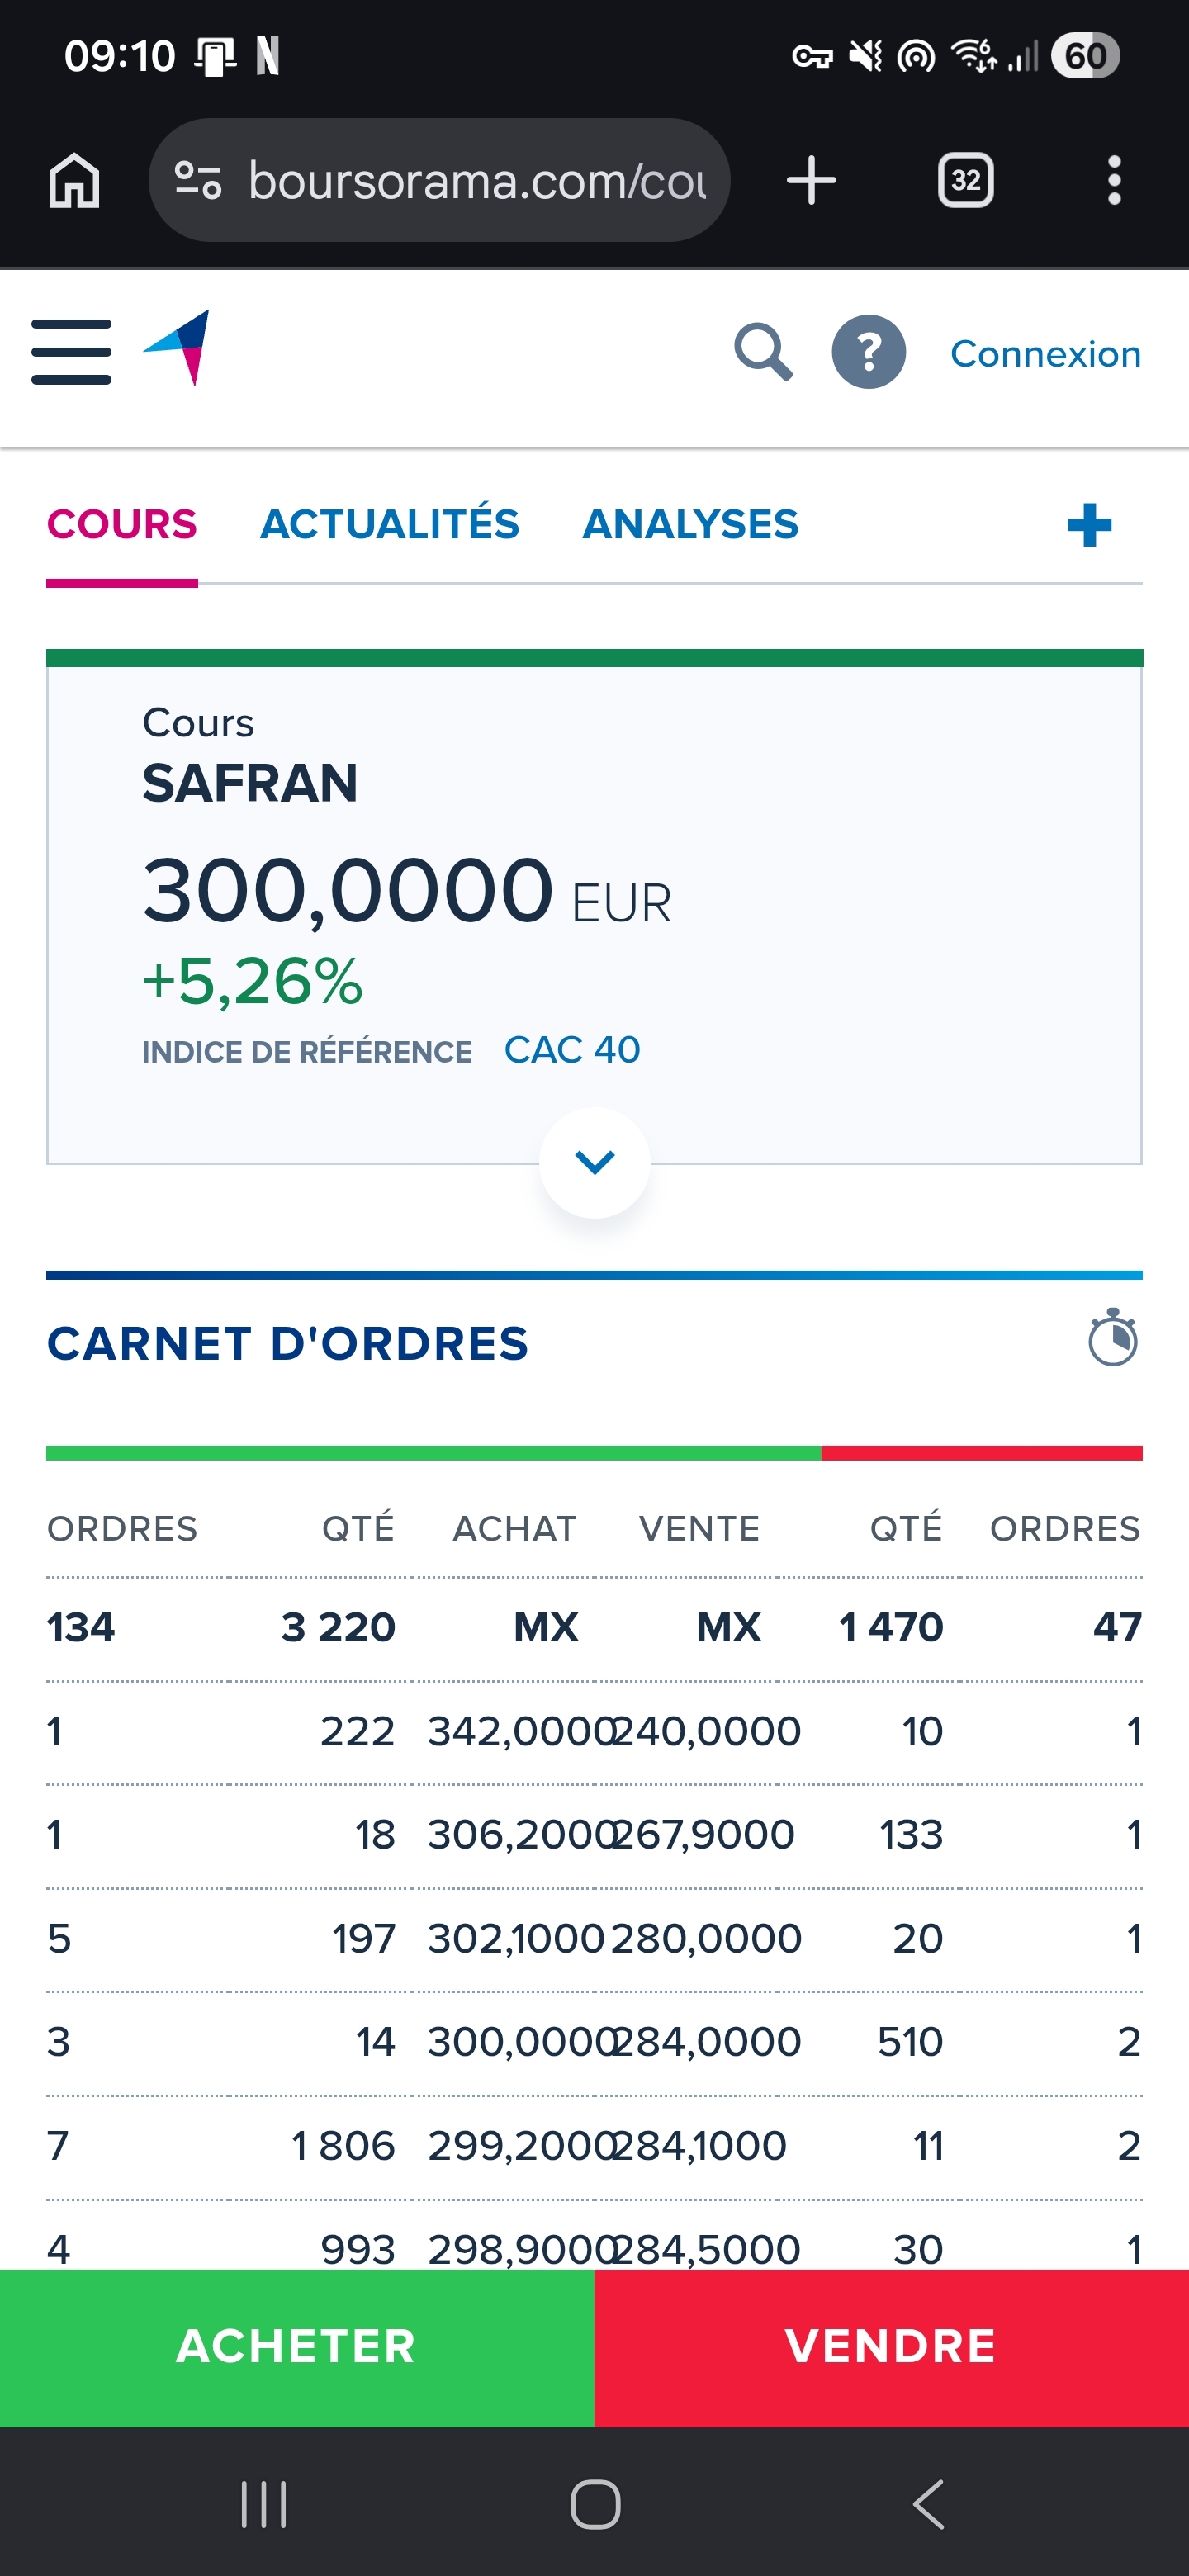Open the browser three-dot menu
The image size is (1189, 2576).
pyautogui.click(x=1114, y=181)
